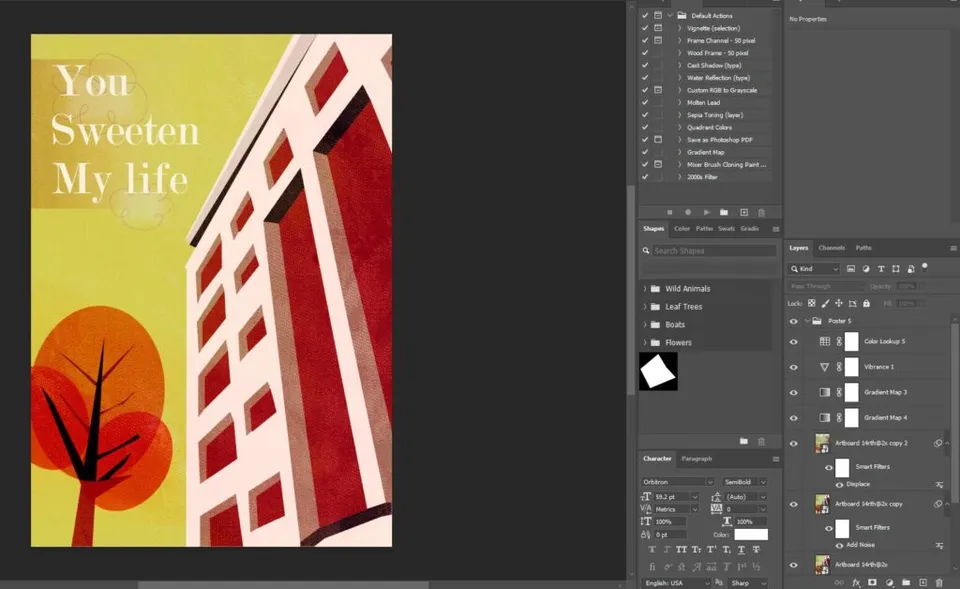Toggle checkmark for Gradient Map action

pos(645,152)
